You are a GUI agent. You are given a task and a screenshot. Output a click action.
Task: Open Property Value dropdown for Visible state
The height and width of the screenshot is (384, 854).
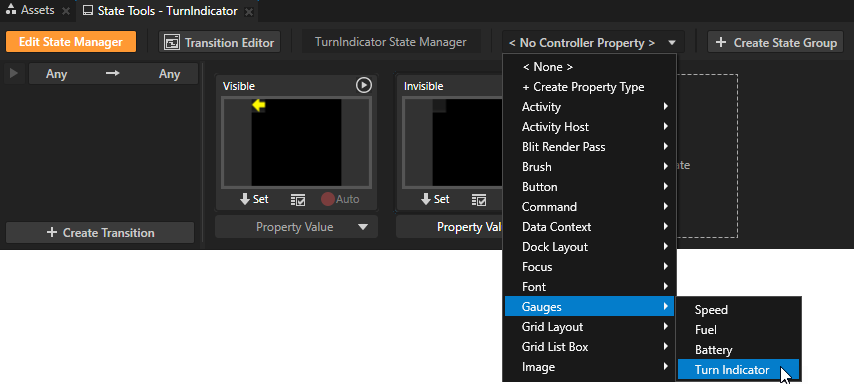click(296, 227)
